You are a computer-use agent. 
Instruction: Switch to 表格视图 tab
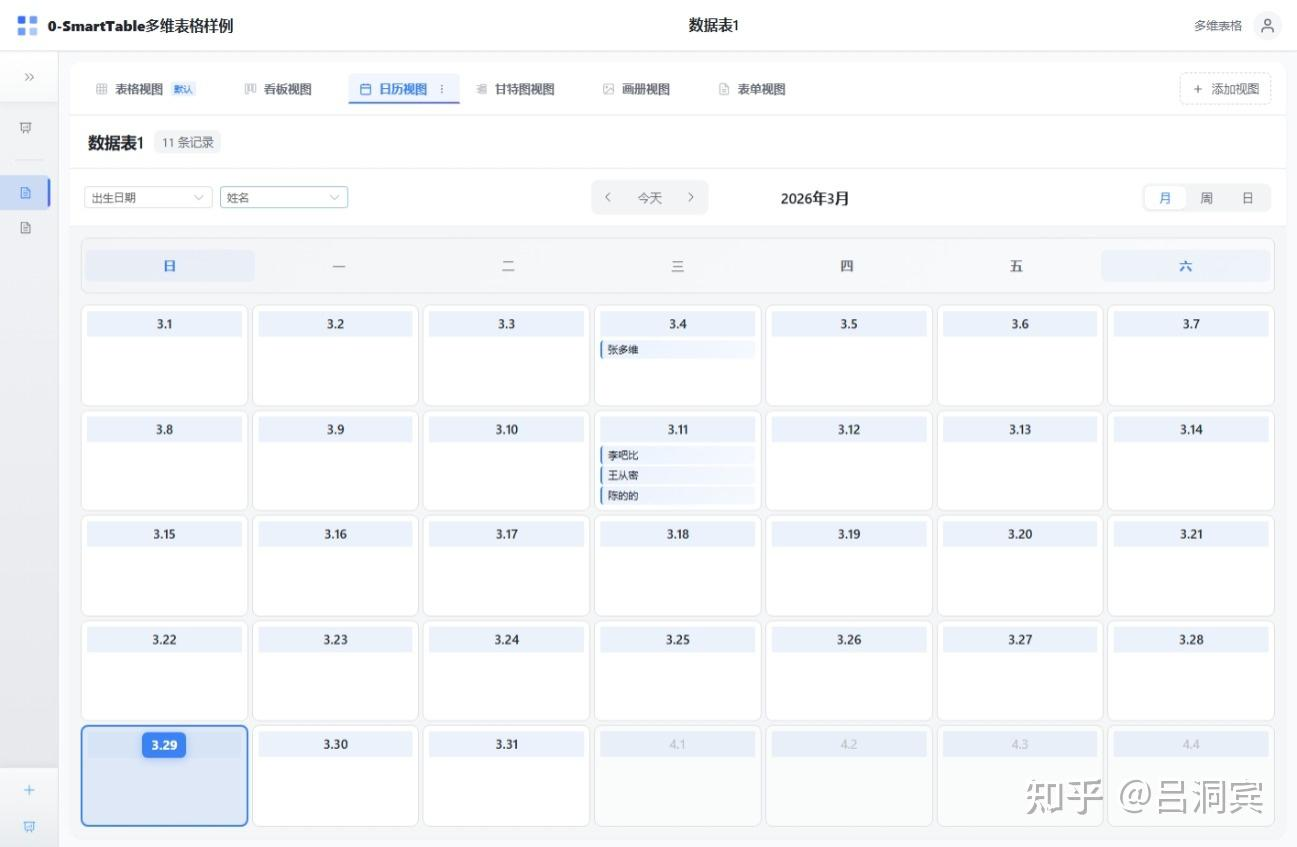145,89
